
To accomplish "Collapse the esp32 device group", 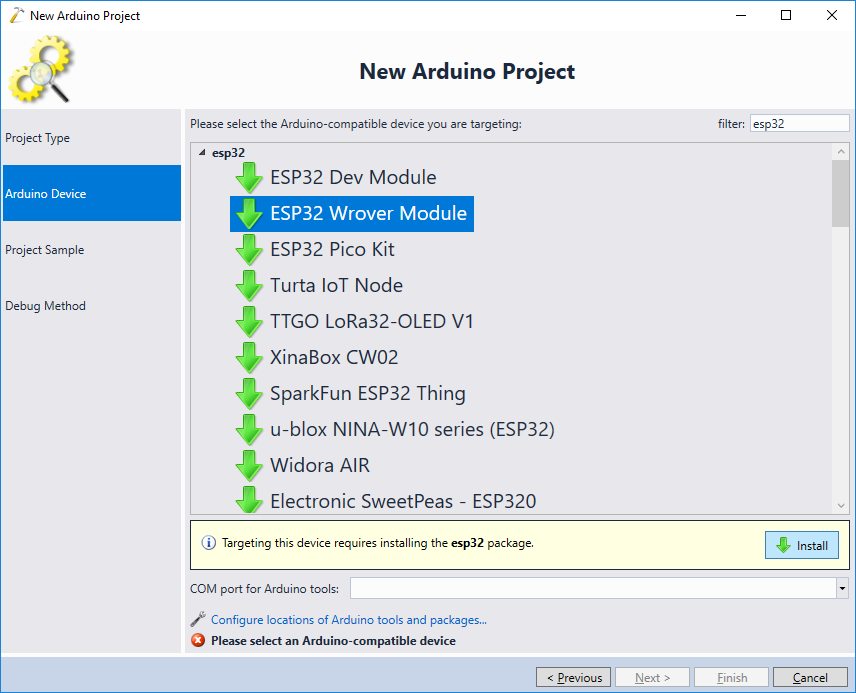I will click(202, 152).
